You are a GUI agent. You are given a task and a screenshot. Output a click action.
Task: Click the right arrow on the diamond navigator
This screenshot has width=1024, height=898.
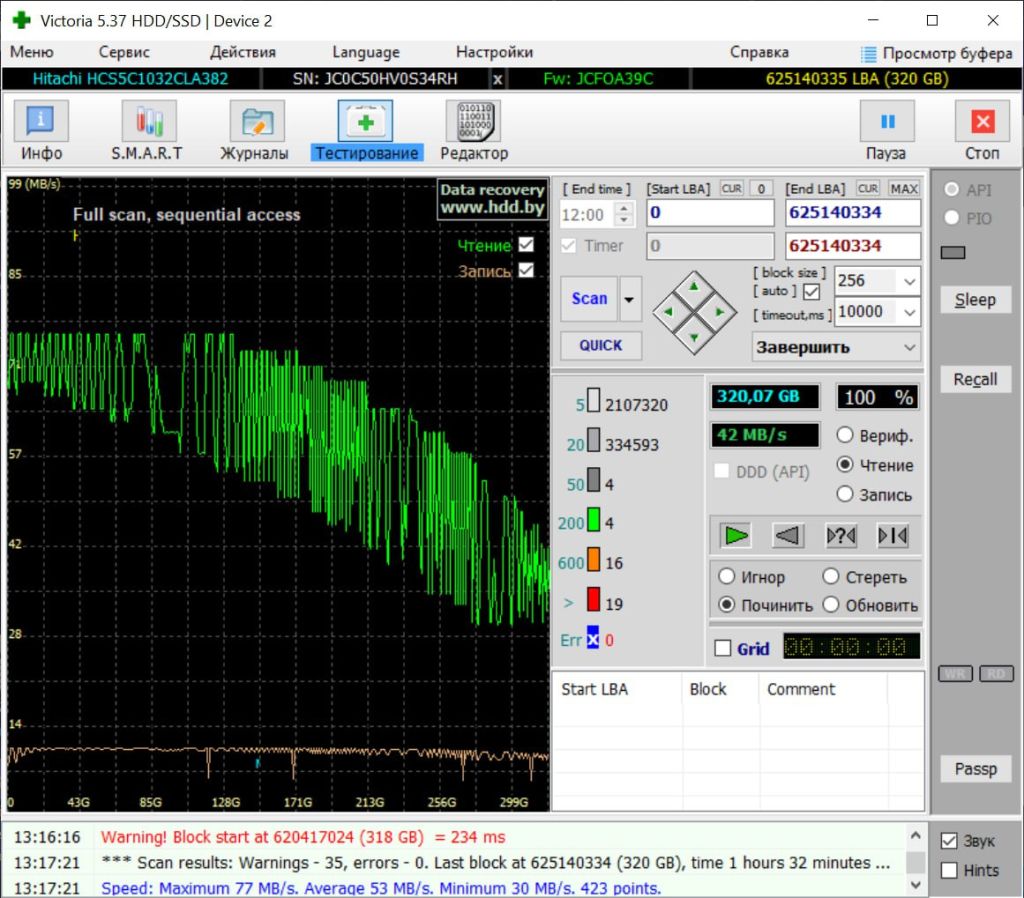point(720,312)
